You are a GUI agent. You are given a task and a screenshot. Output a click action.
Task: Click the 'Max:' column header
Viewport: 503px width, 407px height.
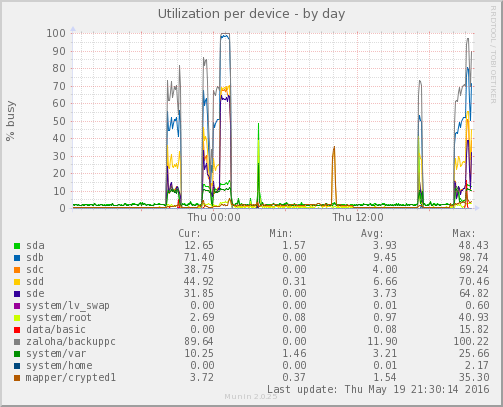(x=464, y=233)
